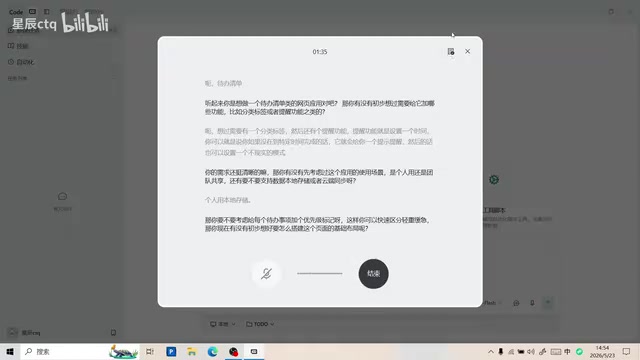
Task: Click the chat bubble icon in background
Action: [x=62, y=197]
